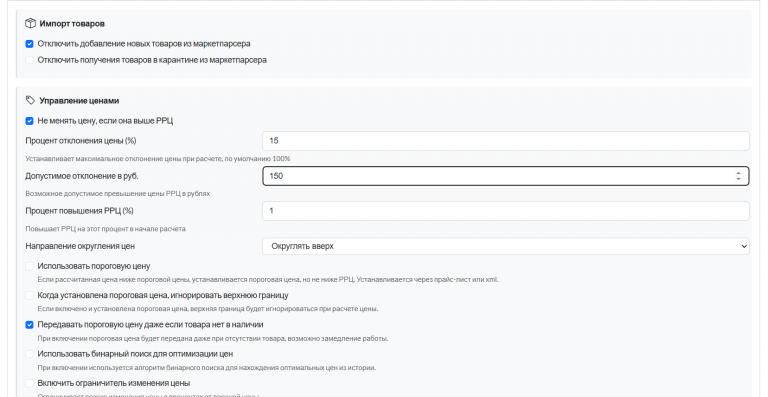Click hint При включении пороговая цена будет передана
The image size is (768, 397).
[x=213, y=338]
